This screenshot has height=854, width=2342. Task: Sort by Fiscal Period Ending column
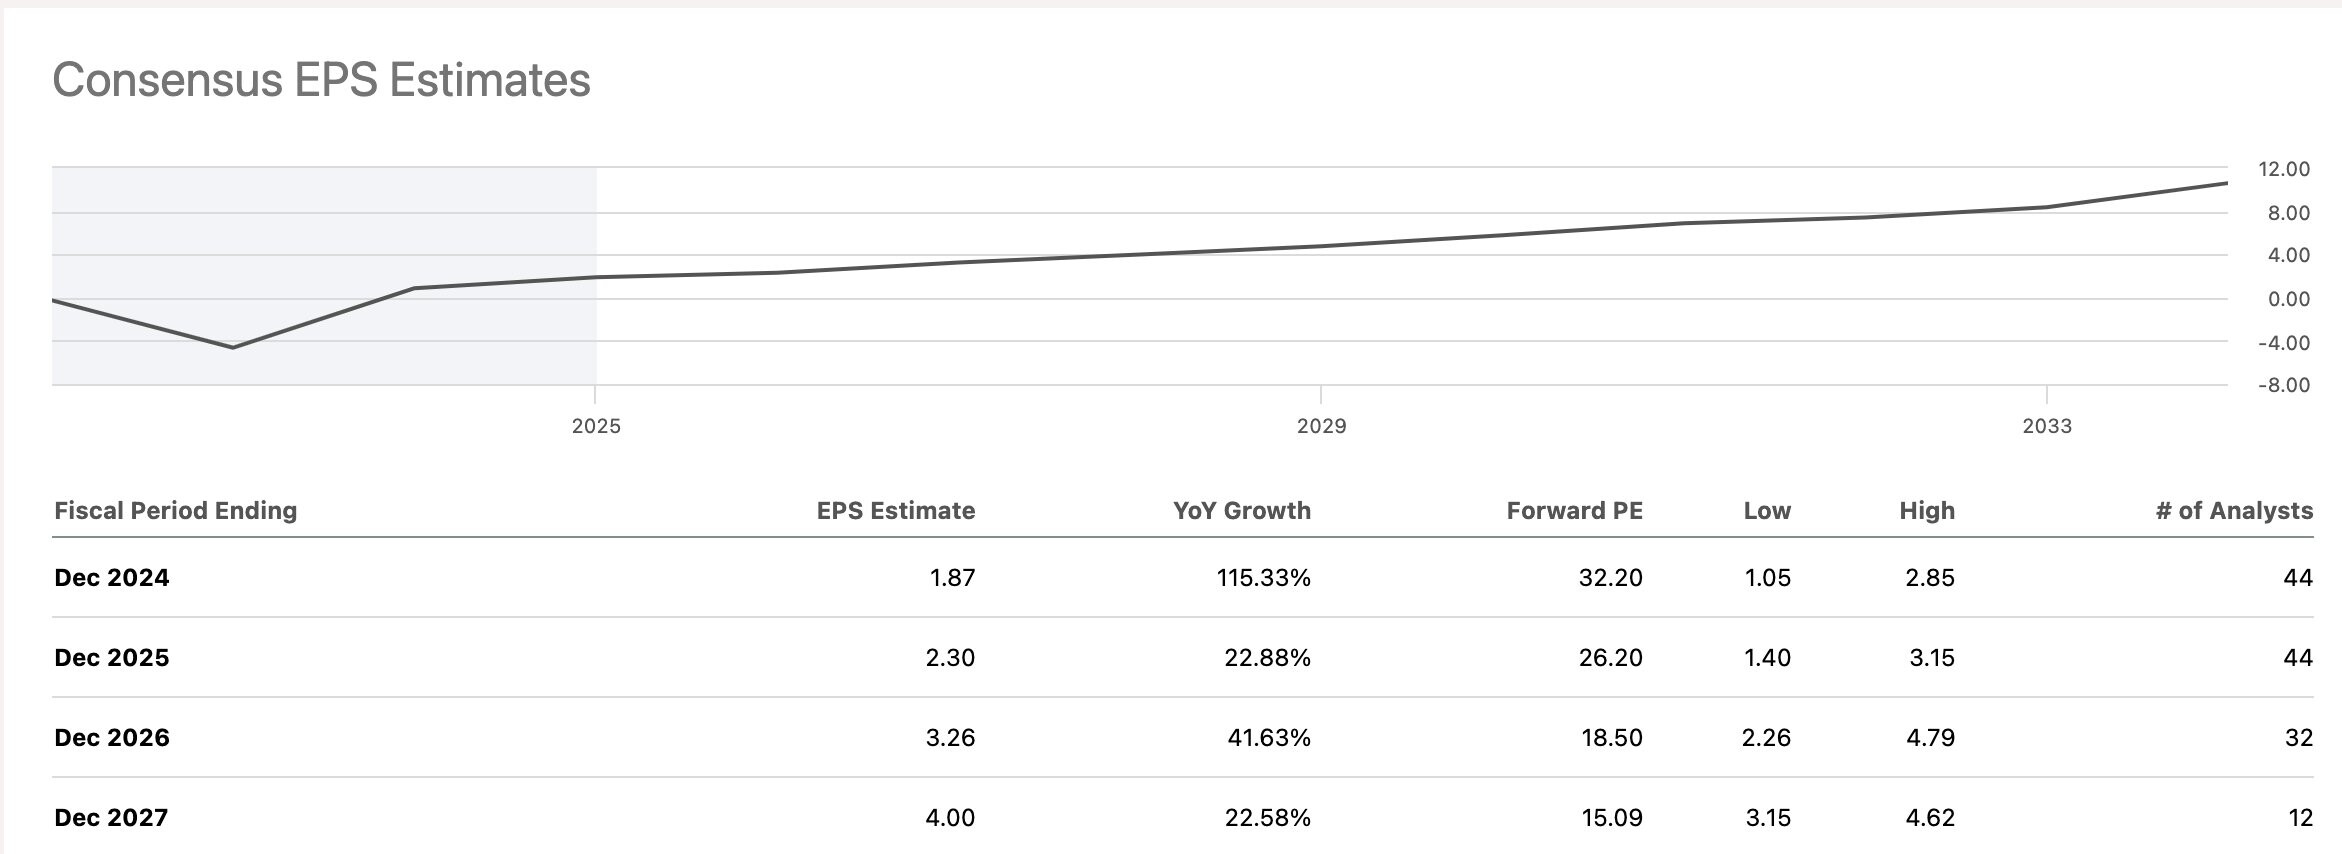pyautogui.click(x=176, y=511)
